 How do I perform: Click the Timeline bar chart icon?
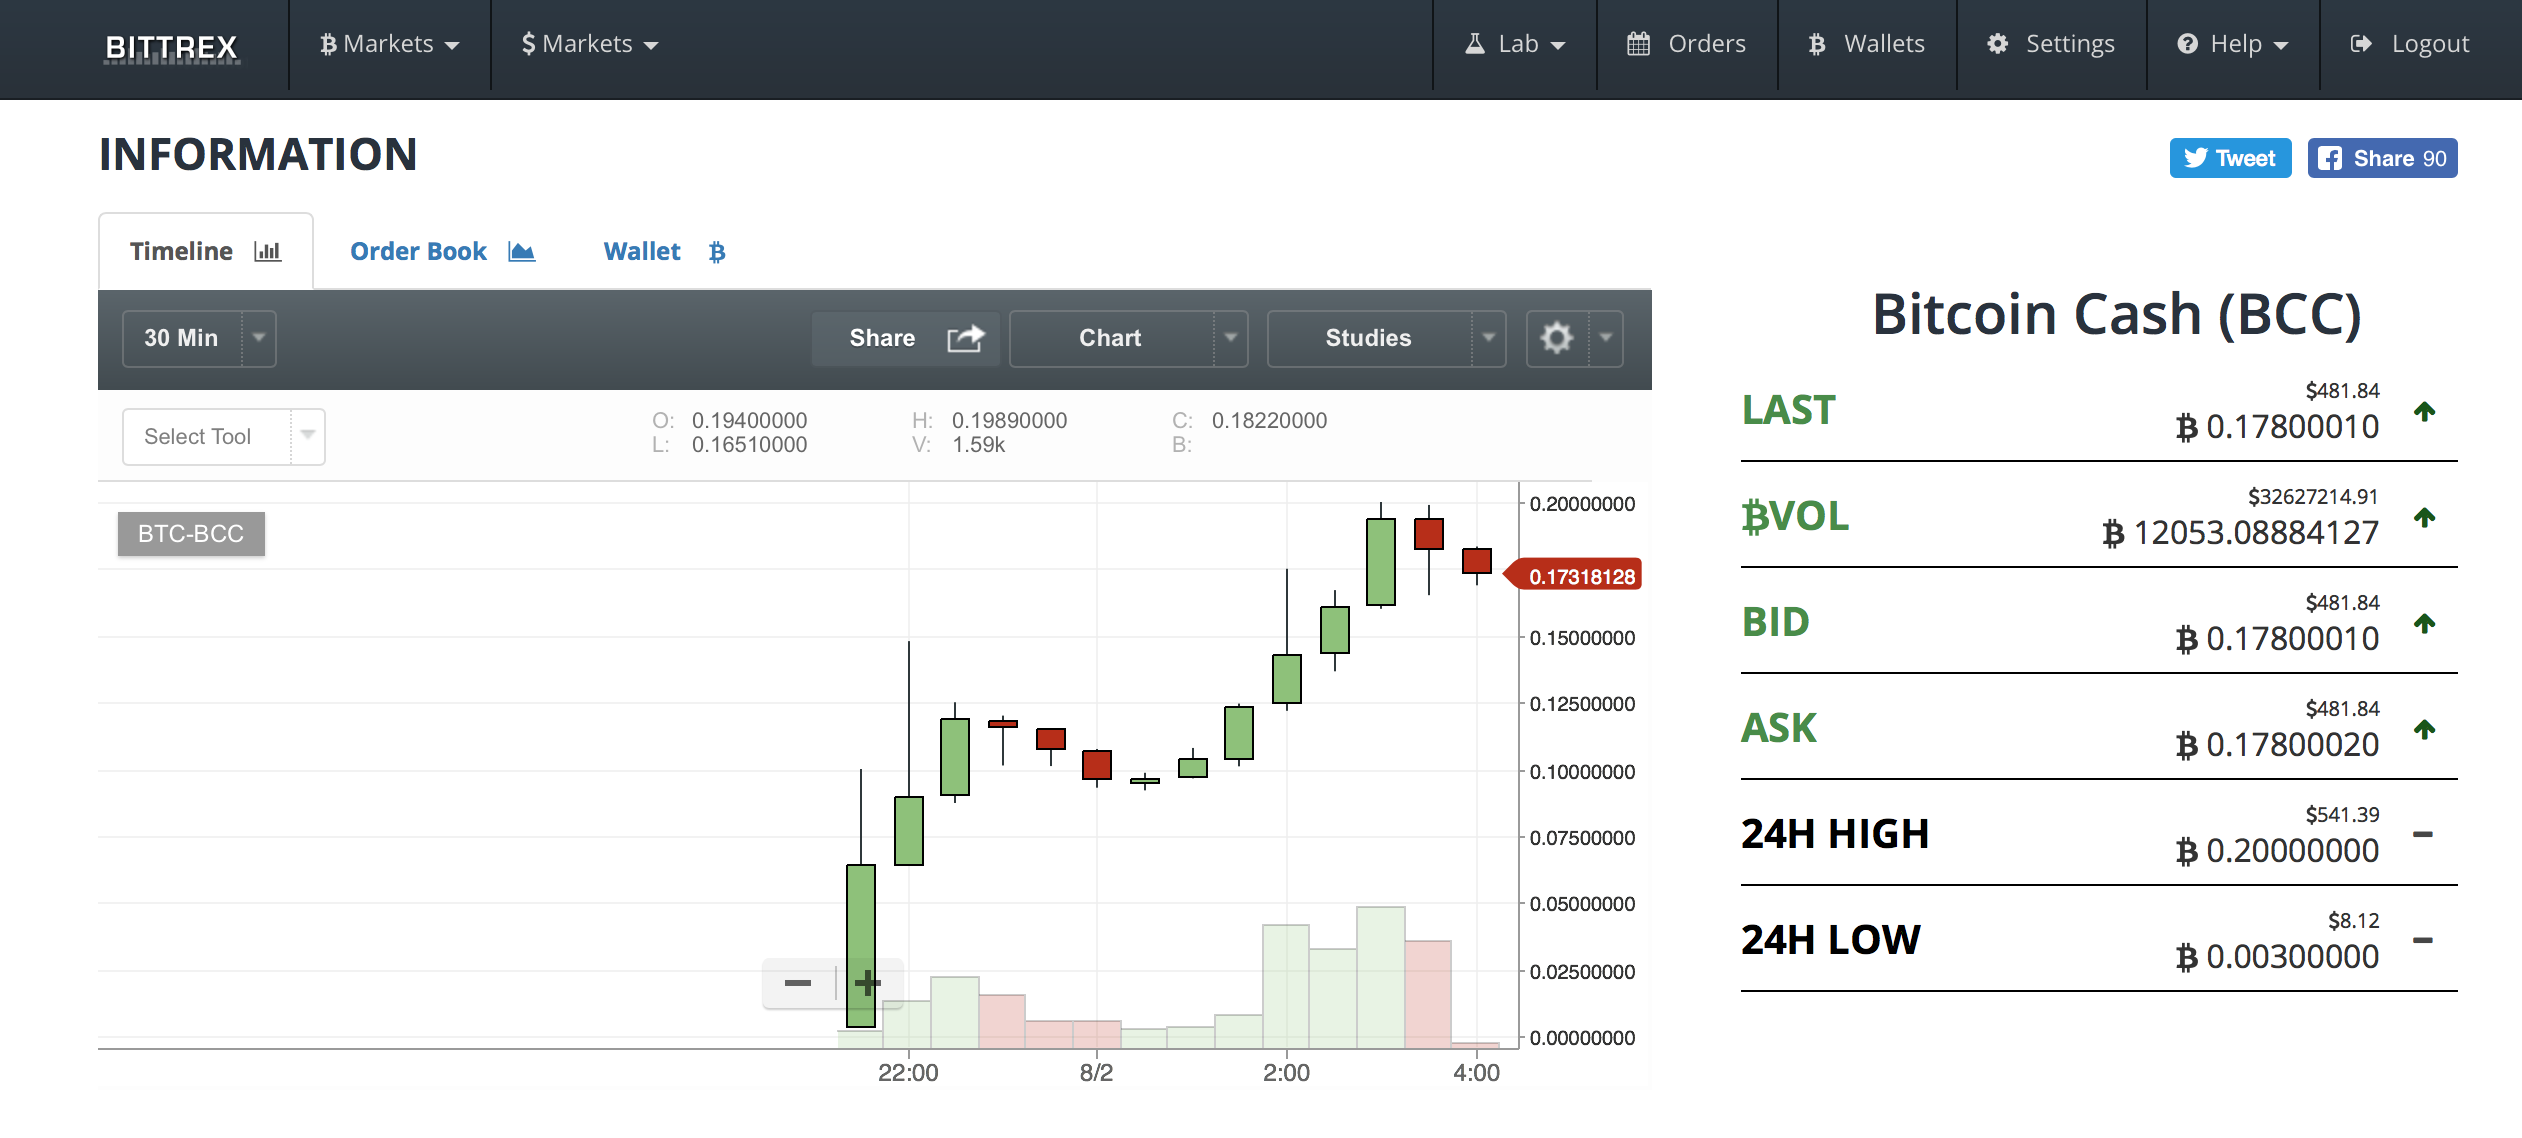pyautogui.click(x=268, y=251)
